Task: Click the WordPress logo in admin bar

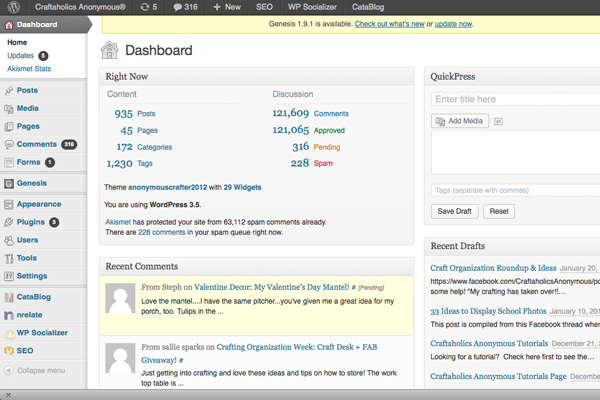Action: click(12, 7)
